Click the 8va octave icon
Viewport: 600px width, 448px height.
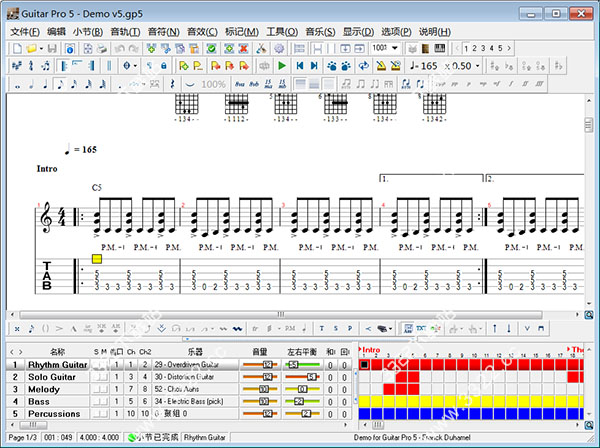pyautogui.click(x=240, y=84)
